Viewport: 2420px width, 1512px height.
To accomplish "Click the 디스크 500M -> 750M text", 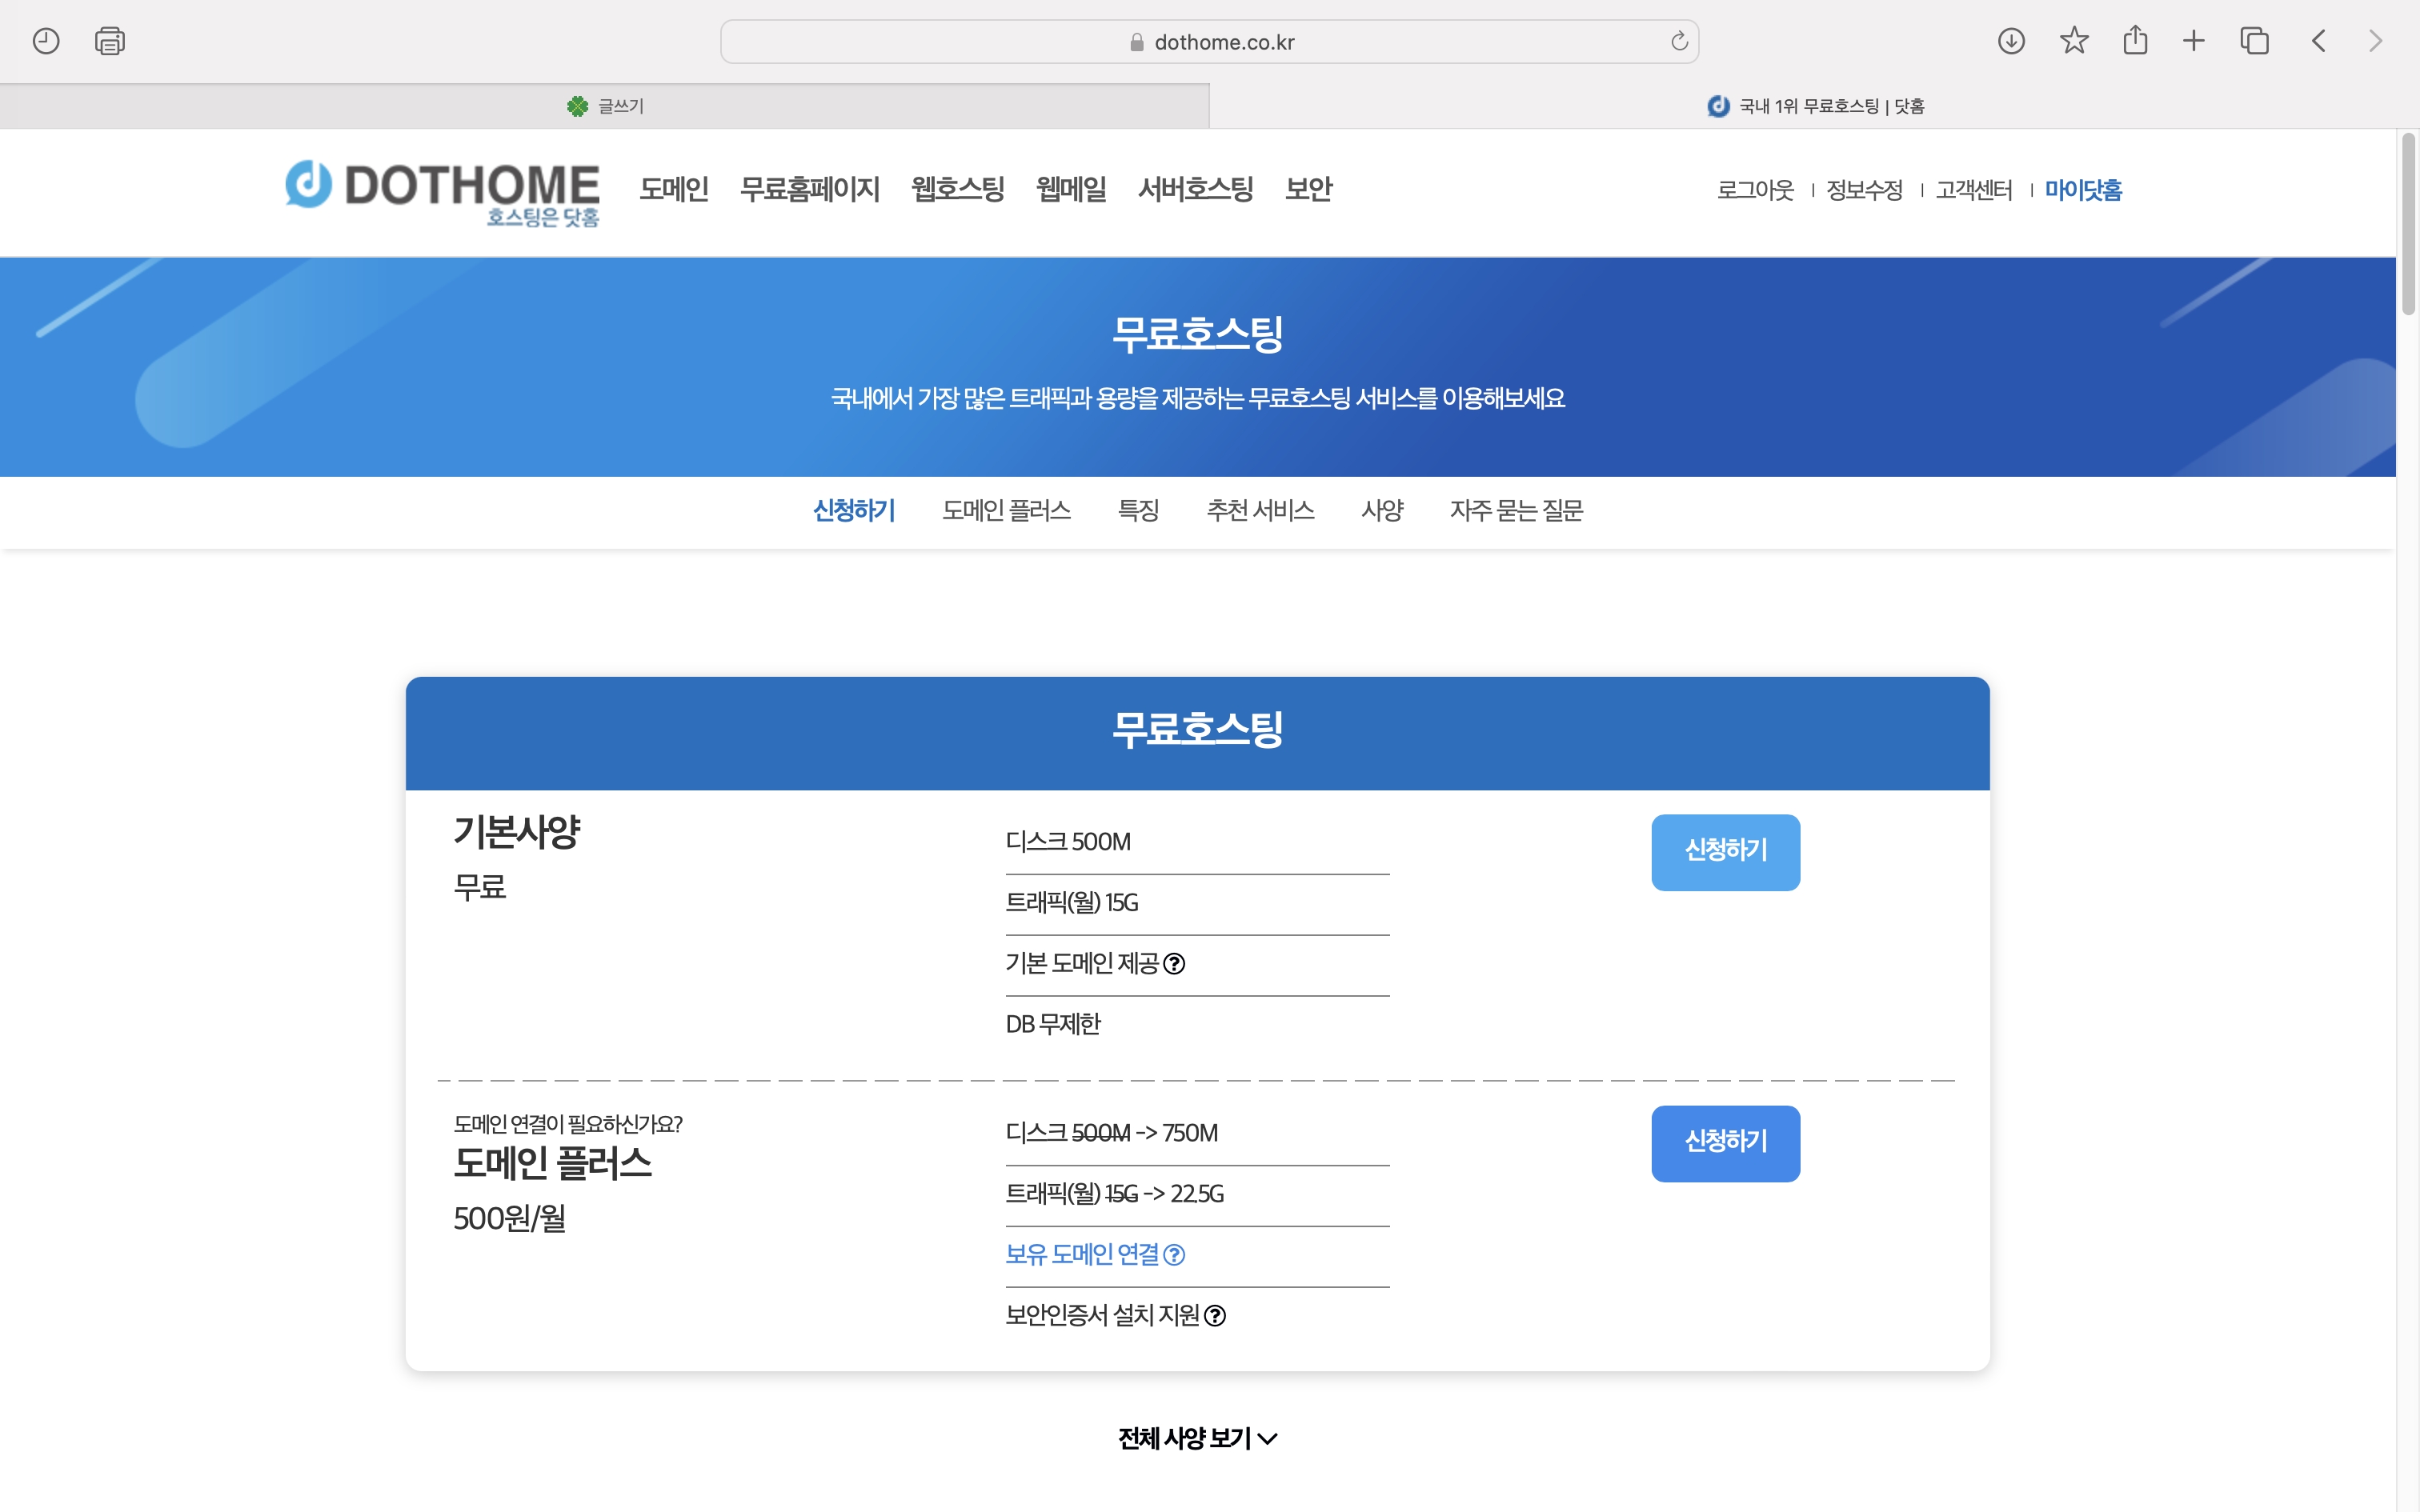I will 1111,1134.
